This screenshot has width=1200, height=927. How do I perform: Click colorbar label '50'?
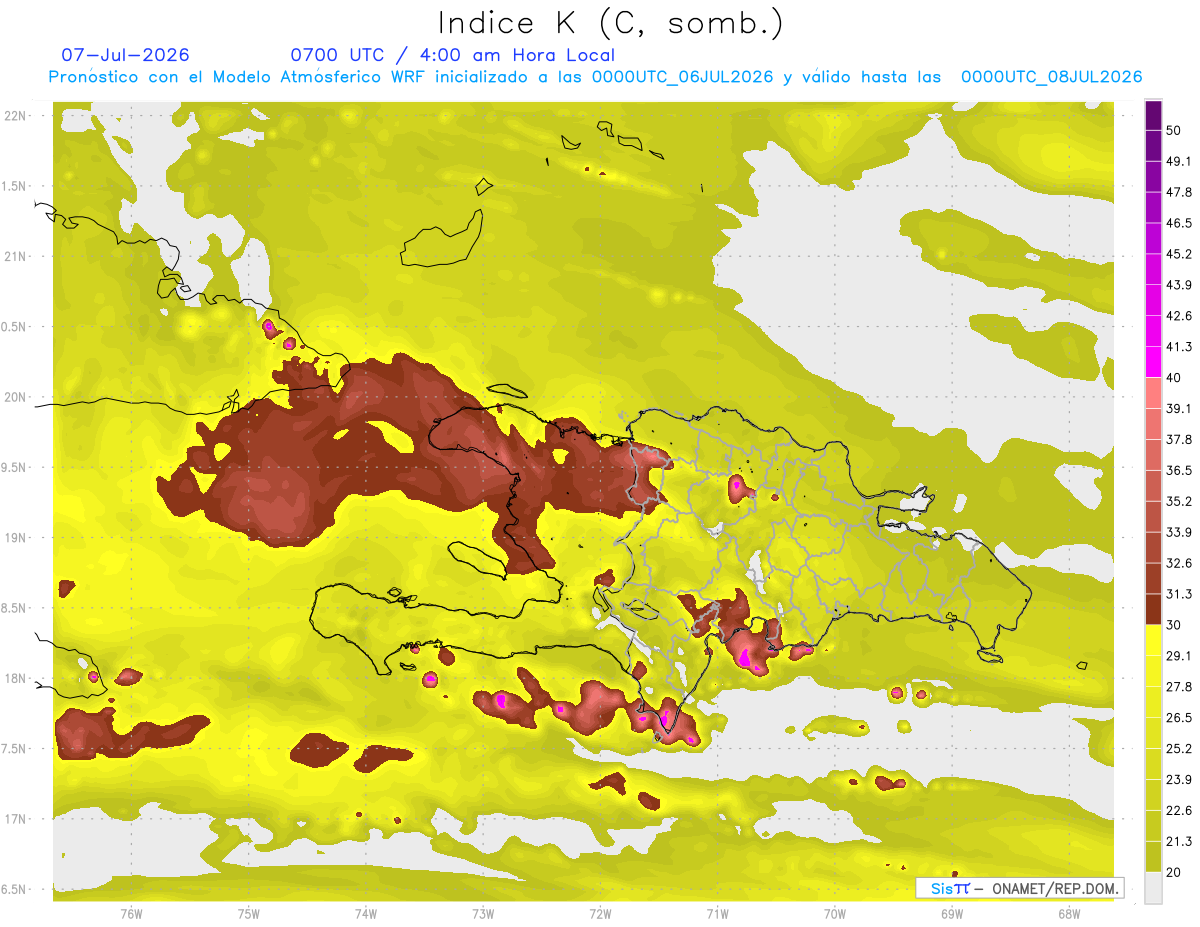click(1176, 131)
